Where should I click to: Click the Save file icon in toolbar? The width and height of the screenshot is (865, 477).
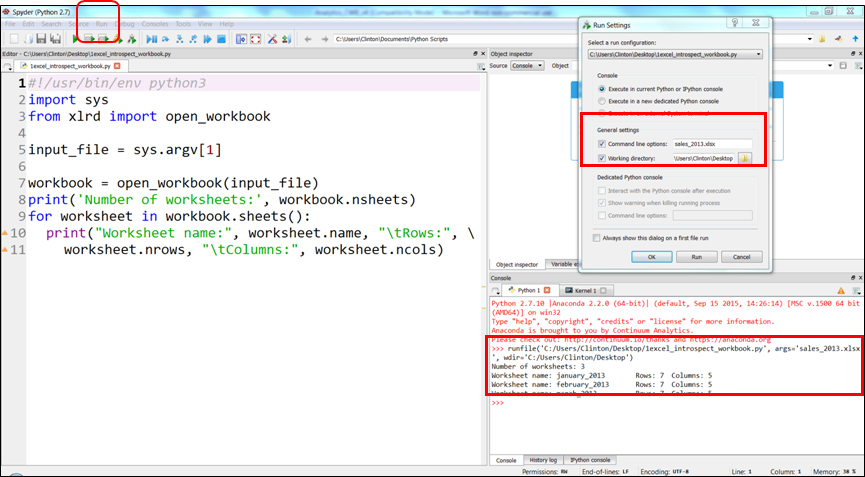(41, 39)
